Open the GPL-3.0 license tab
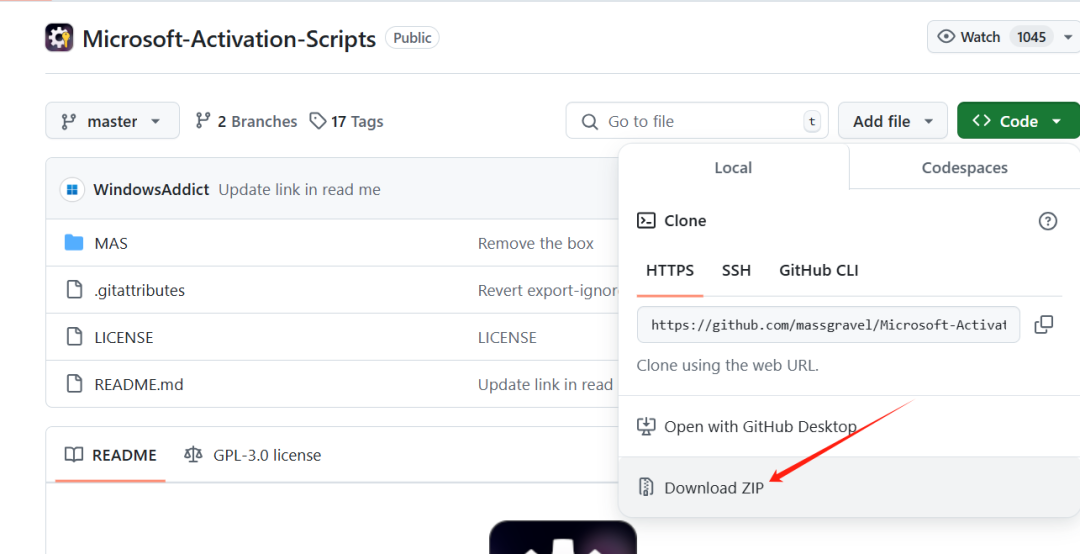This screenshot has height=554, width=1080. (x=253, y=455)
